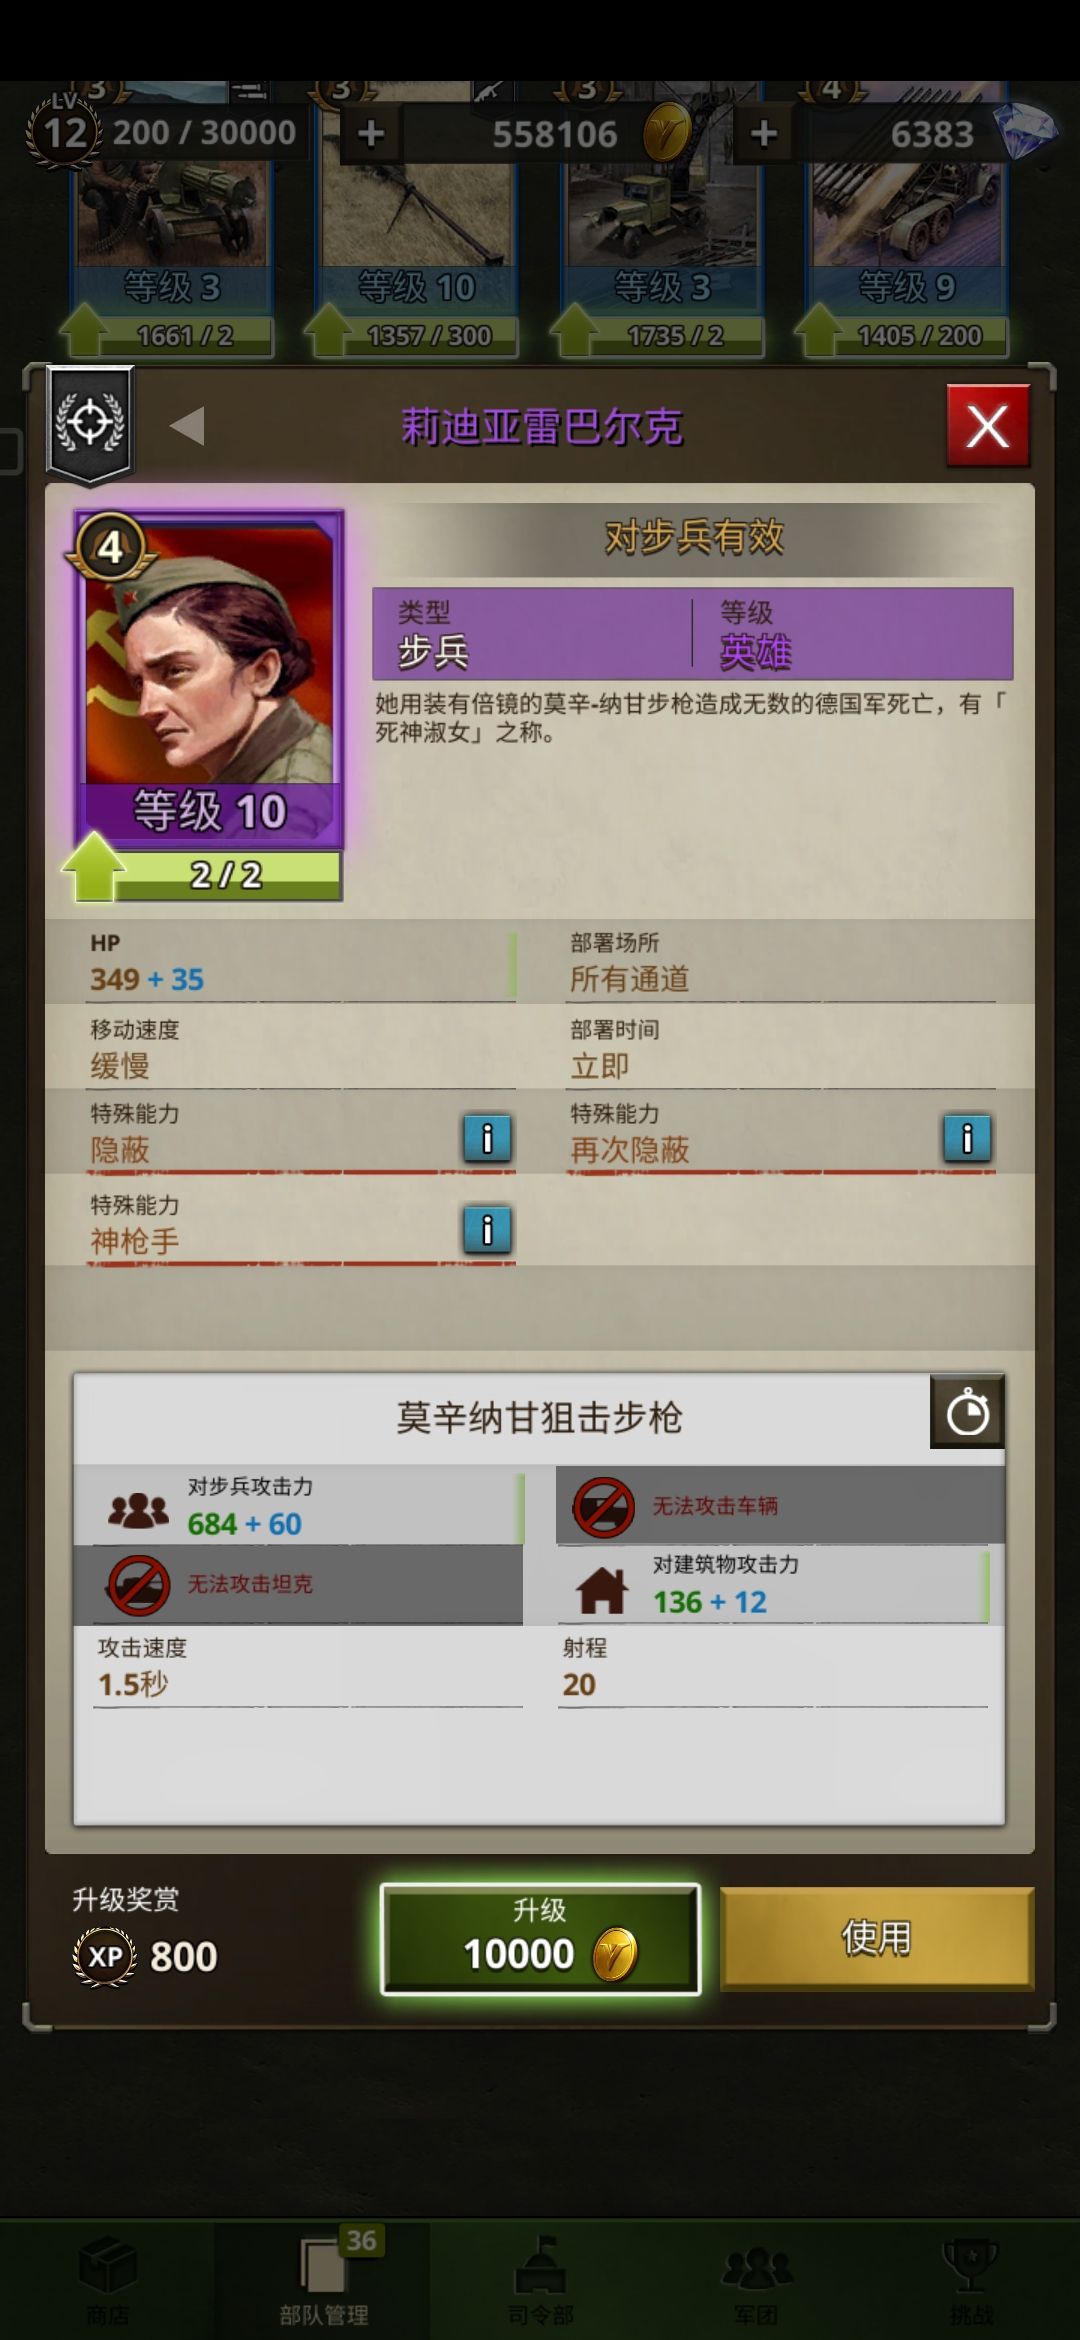Image resolution: width=1080 pixels, height=2340 pixels.
Task: Click the diamond gem icon
Action: point(1025,133)
